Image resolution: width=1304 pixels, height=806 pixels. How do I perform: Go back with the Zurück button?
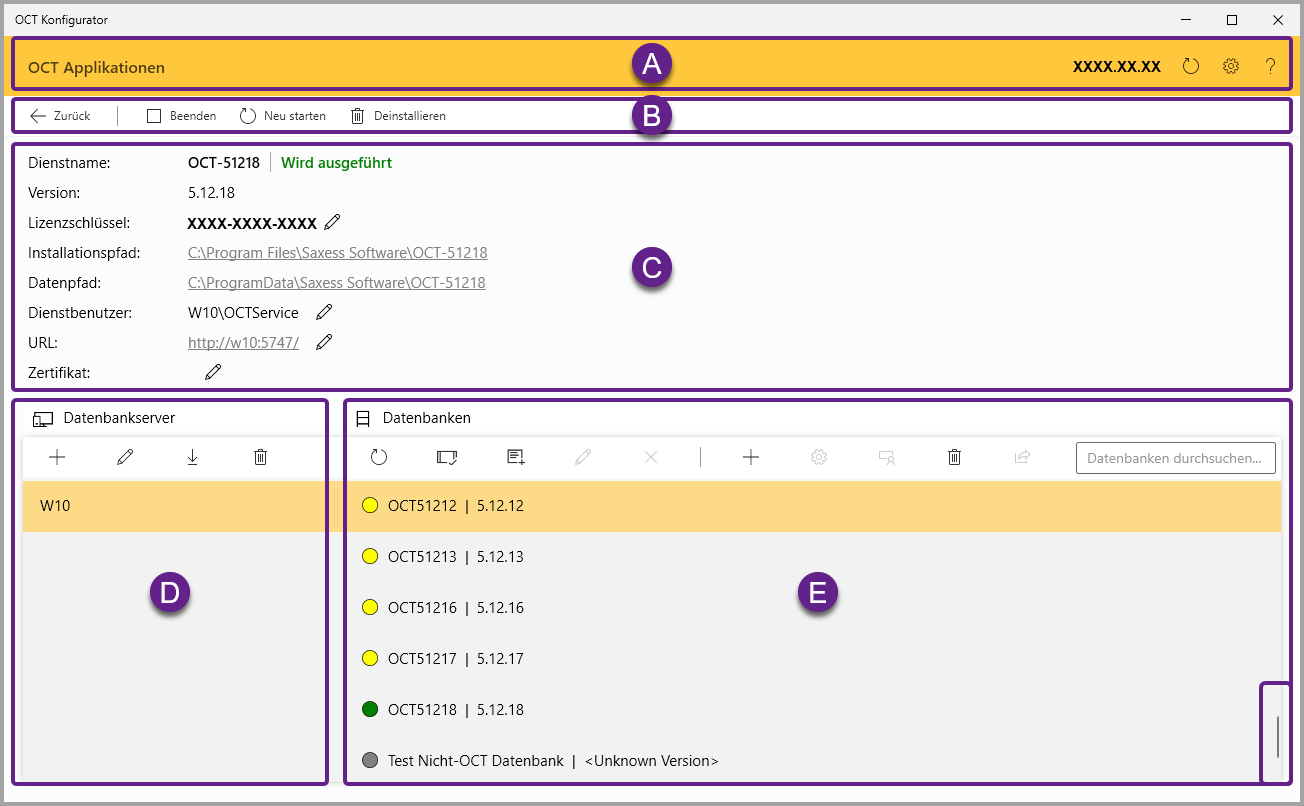(60, 116)
